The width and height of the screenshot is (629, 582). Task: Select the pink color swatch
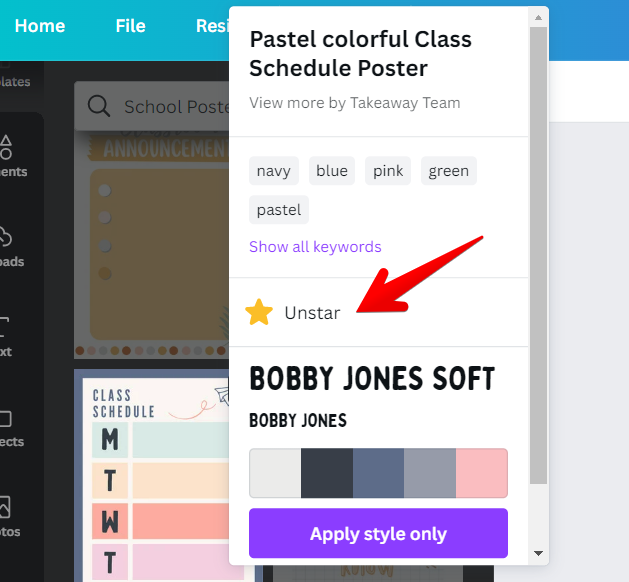(482, 473)
